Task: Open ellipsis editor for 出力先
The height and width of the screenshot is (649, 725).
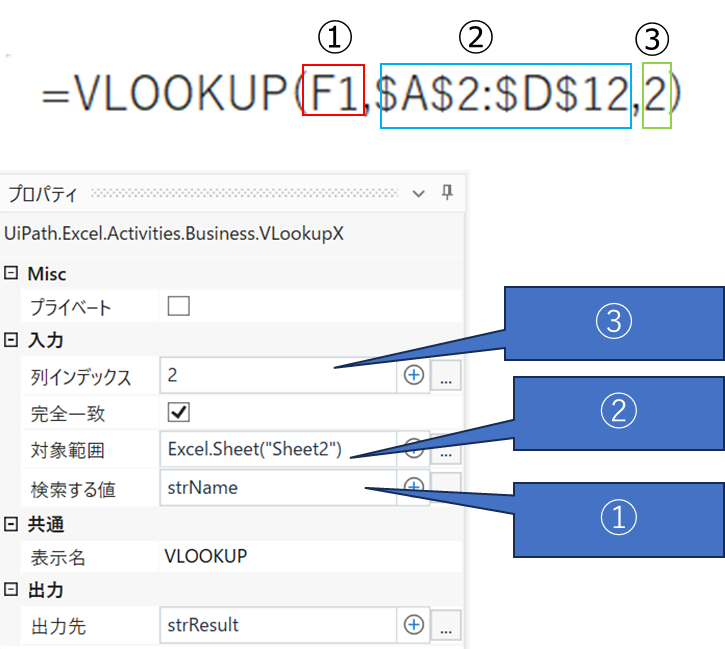Action: tap(446, 625)
